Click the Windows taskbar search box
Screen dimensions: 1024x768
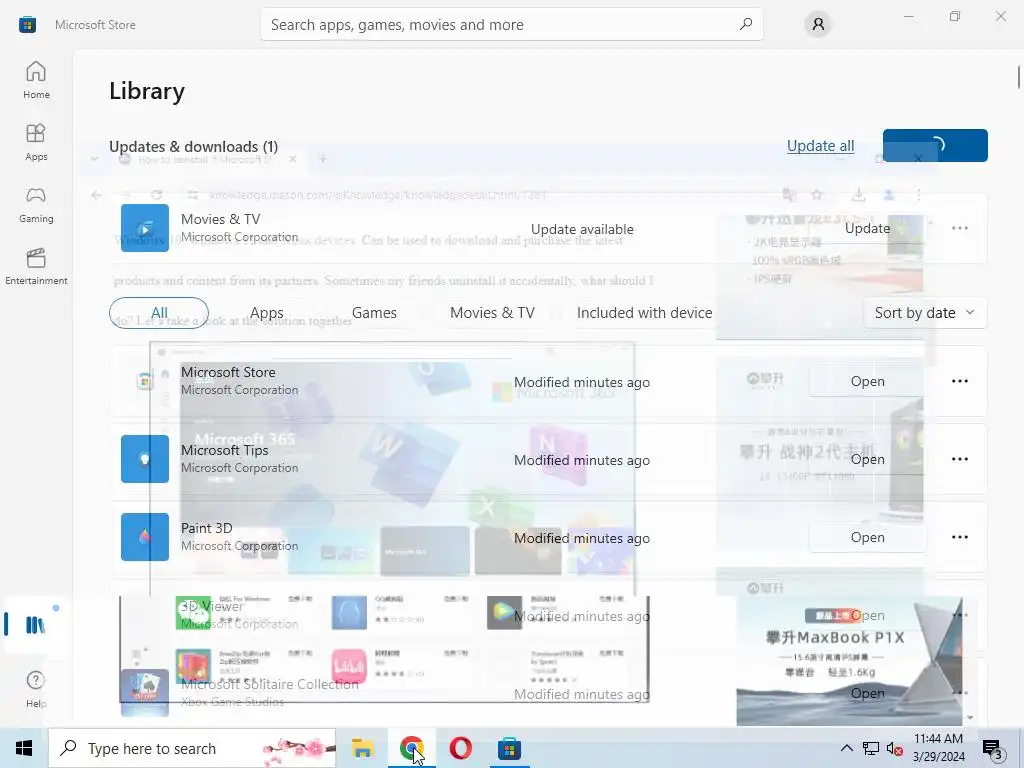point(192,748)
